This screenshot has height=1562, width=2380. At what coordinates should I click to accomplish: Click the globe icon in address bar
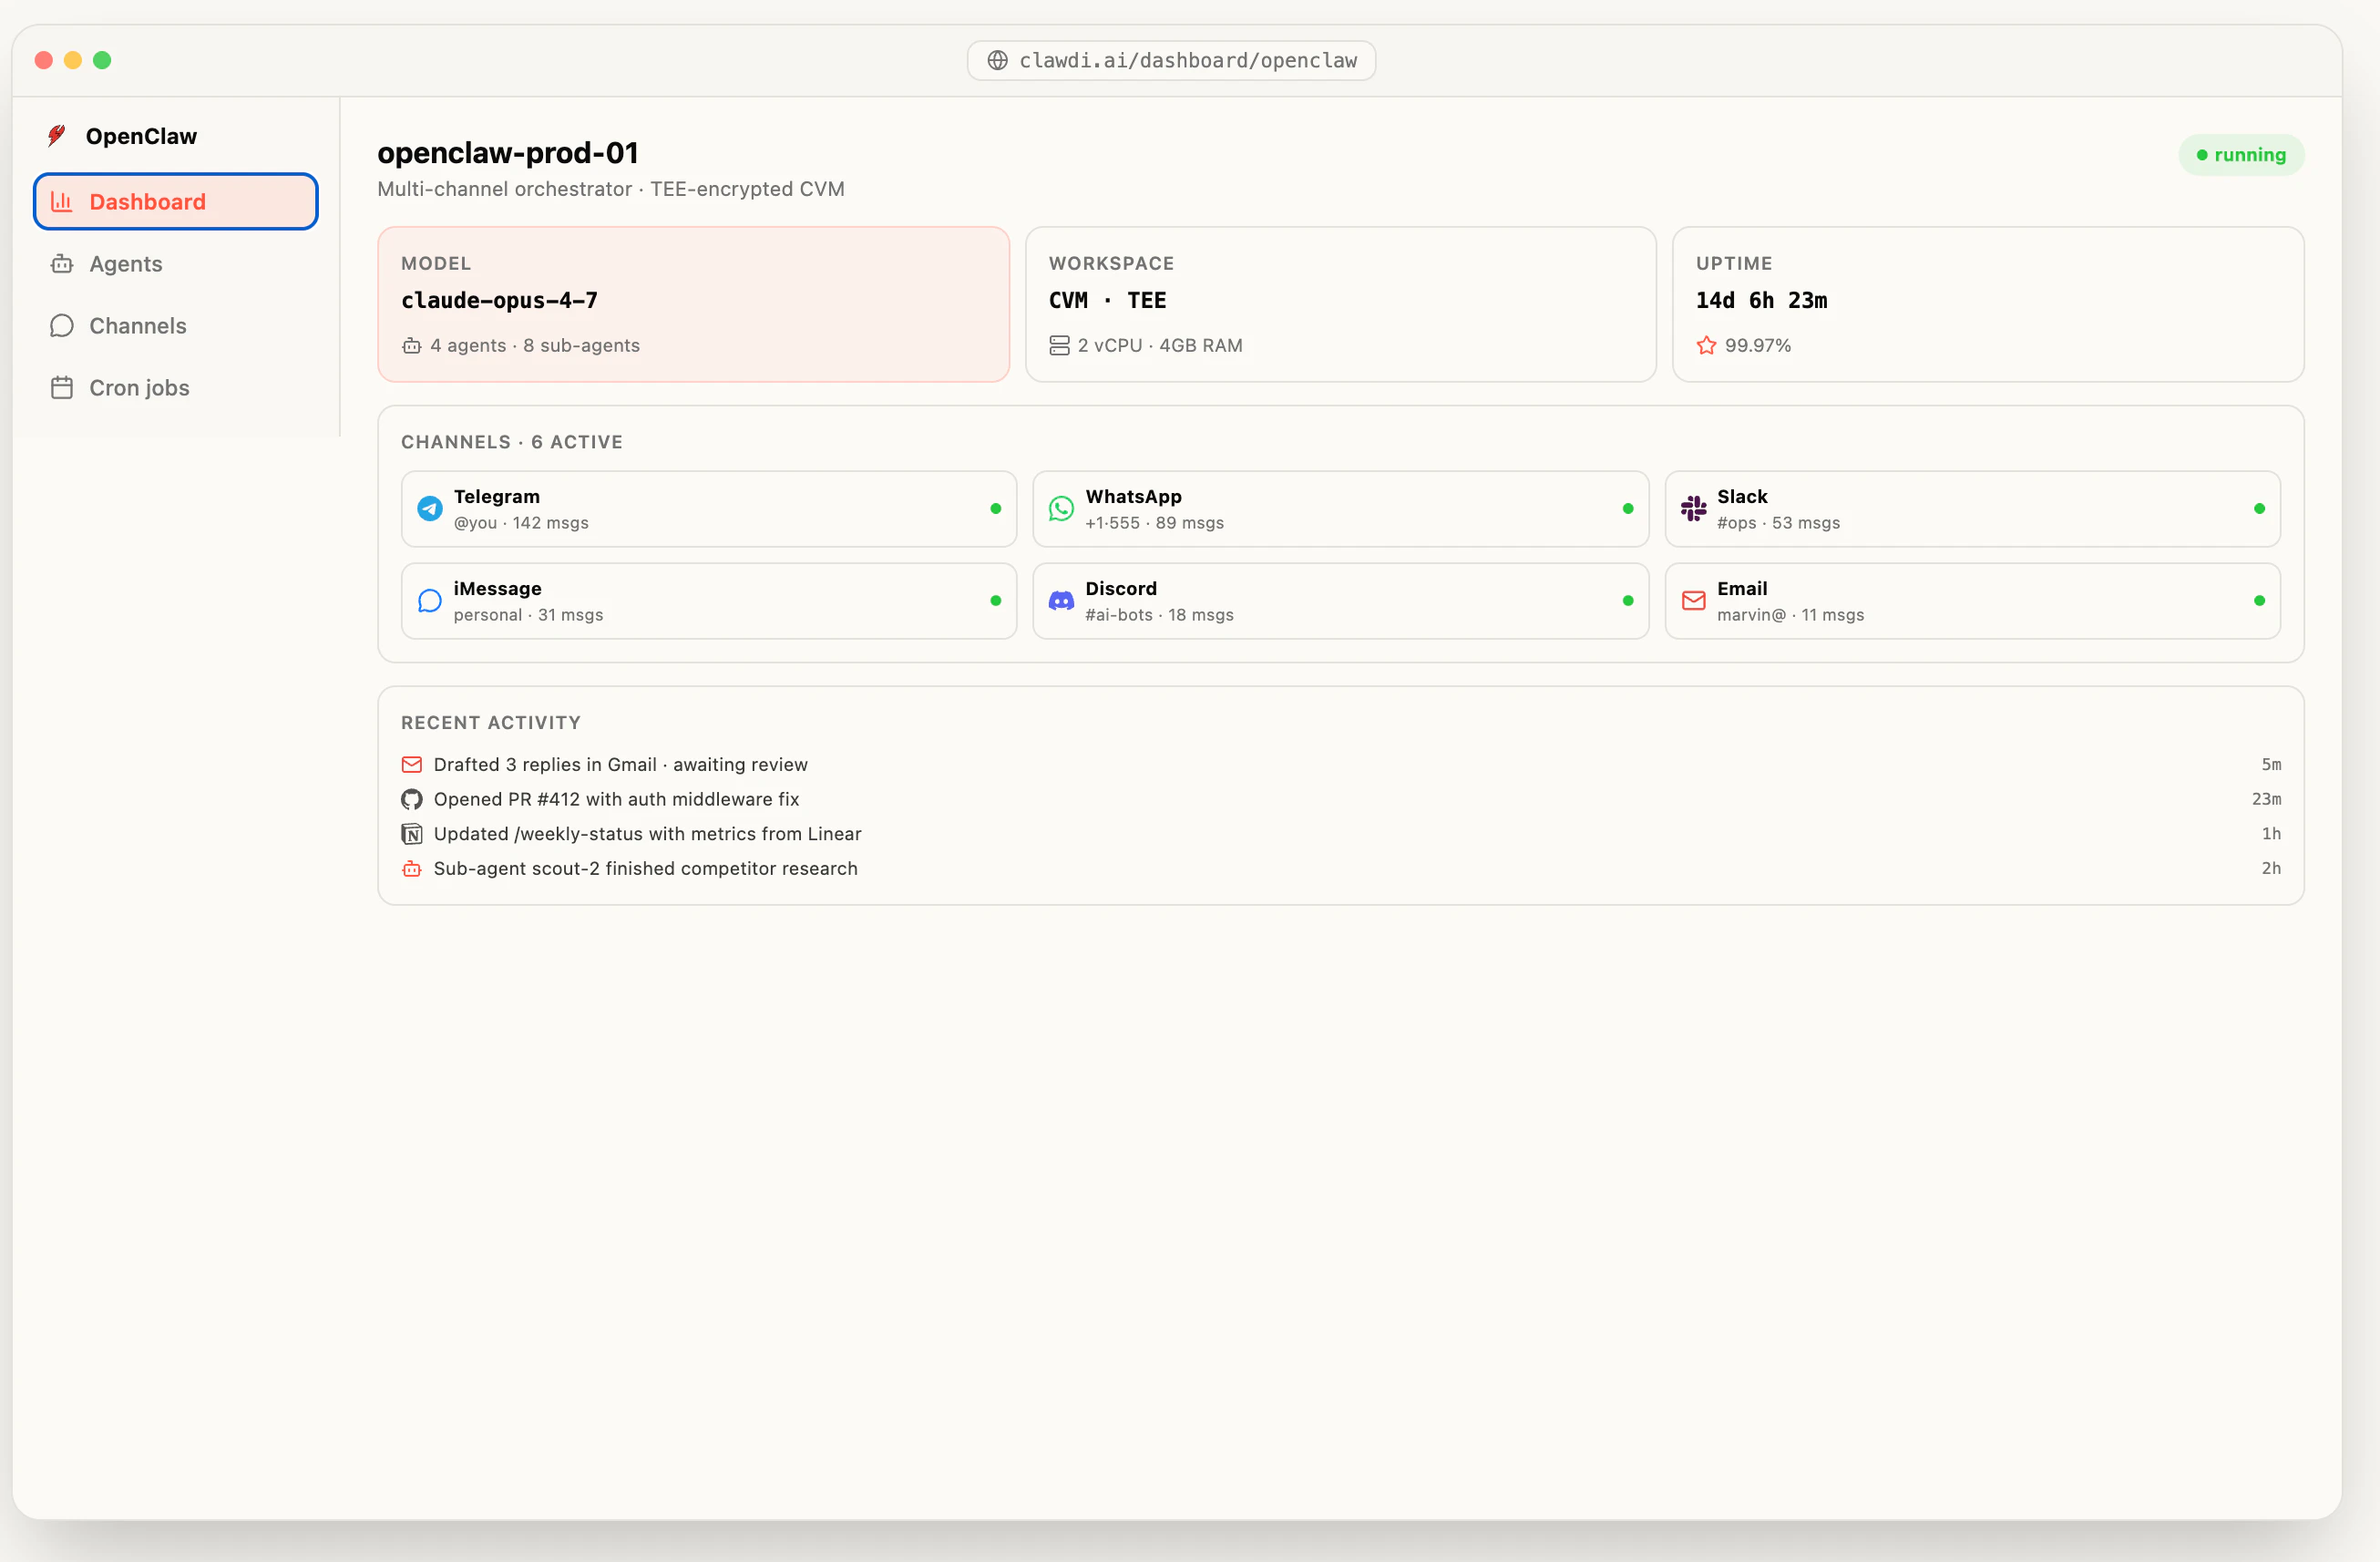997,61
